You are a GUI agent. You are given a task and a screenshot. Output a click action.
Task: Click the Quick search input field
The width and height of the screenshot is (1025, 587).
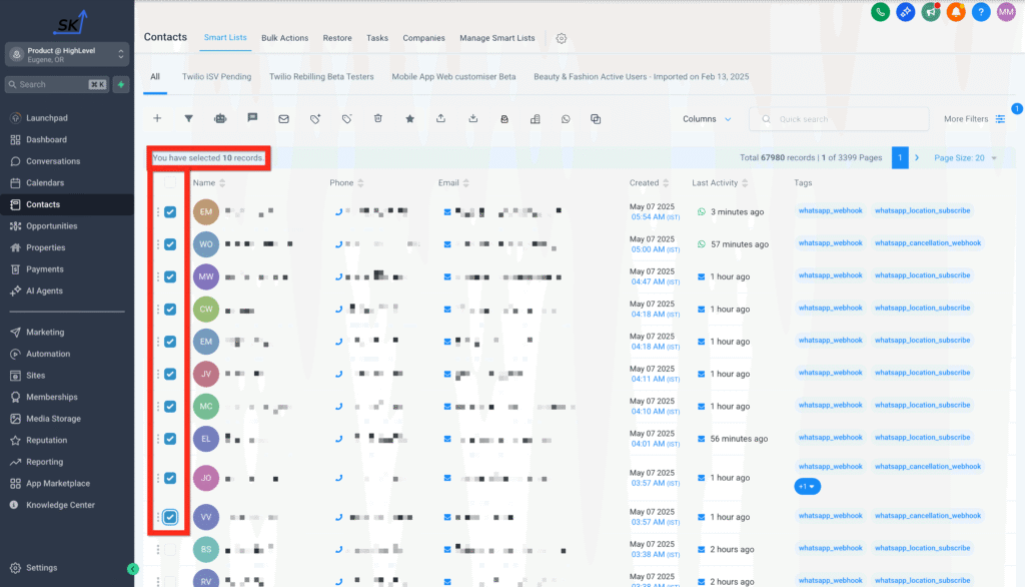840,119
